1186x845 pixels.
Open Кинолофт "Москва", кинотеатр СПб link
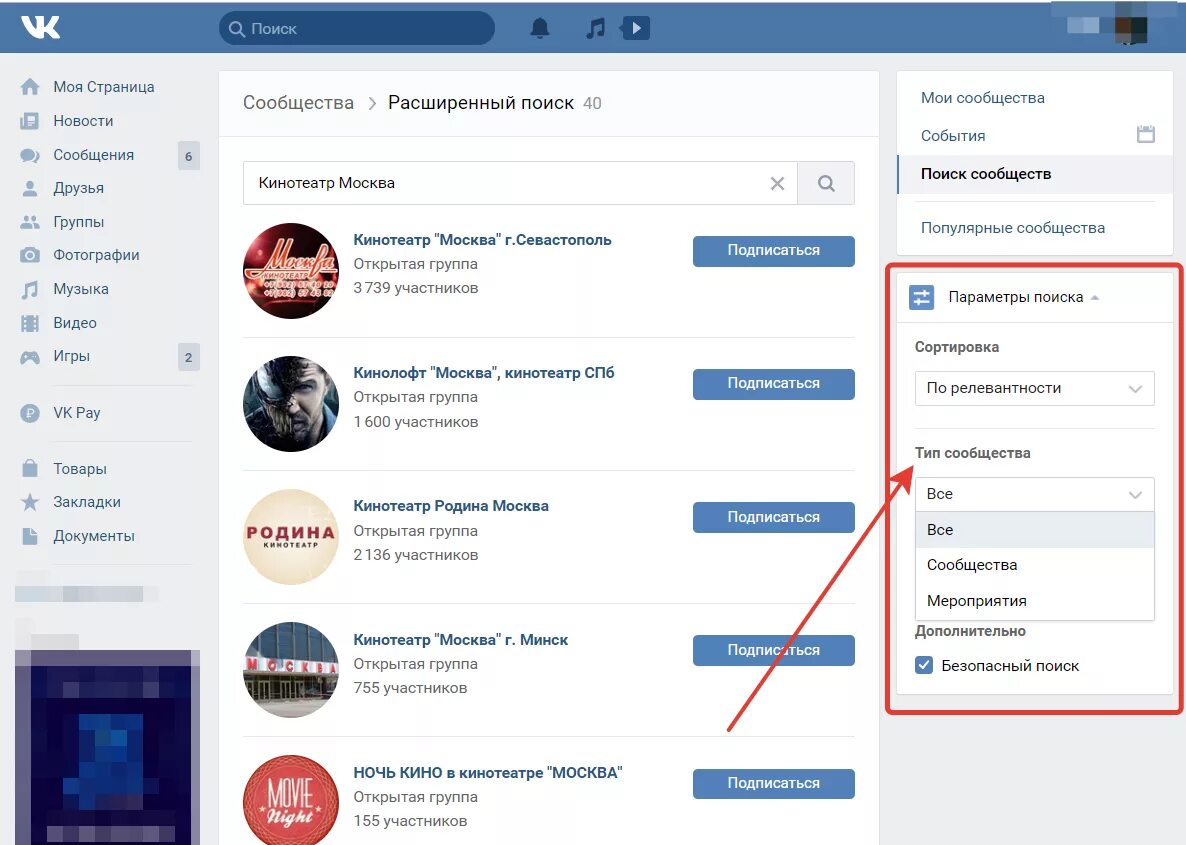[x=483, y=373]
